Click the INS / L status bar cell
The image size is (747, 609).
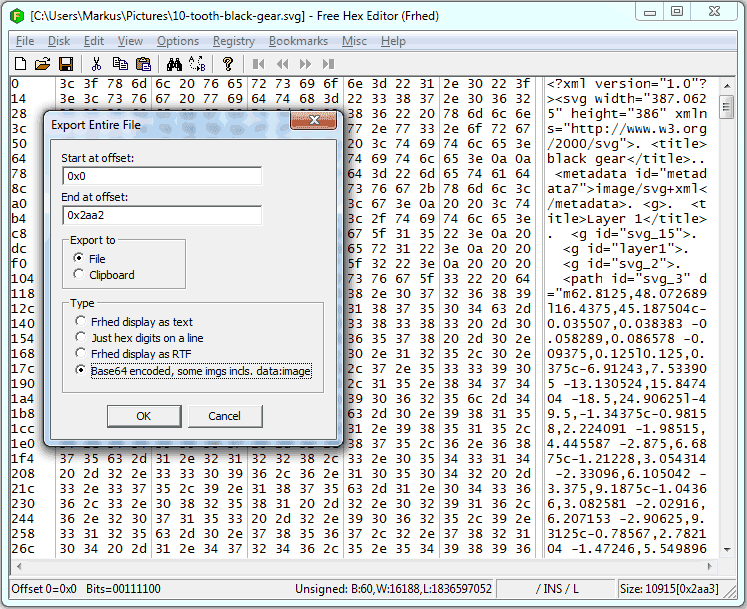[556, 589]
